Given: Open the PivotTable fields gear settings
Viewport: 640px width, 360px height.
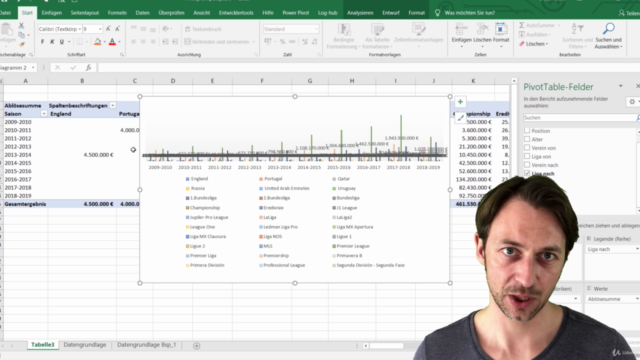Looking at the screenshot, I should (x=632, y=102).
